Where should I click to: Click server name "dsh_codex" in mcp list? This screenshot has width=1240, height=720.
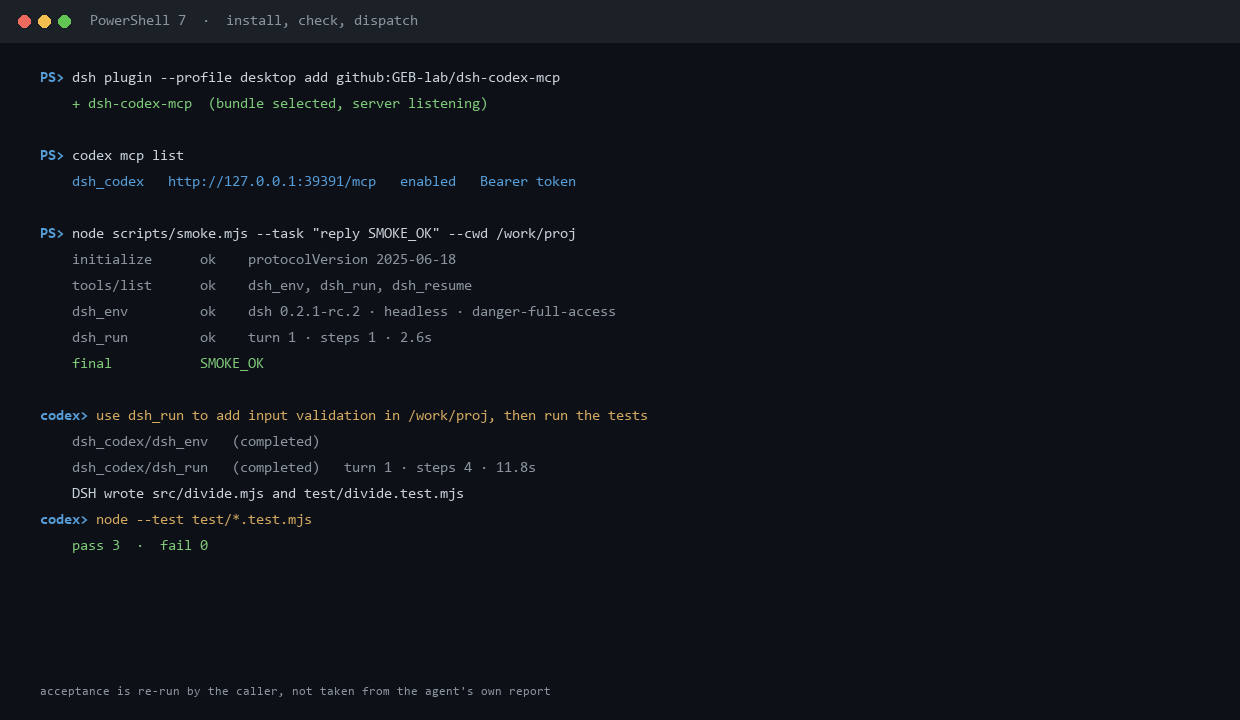[108, 182]
